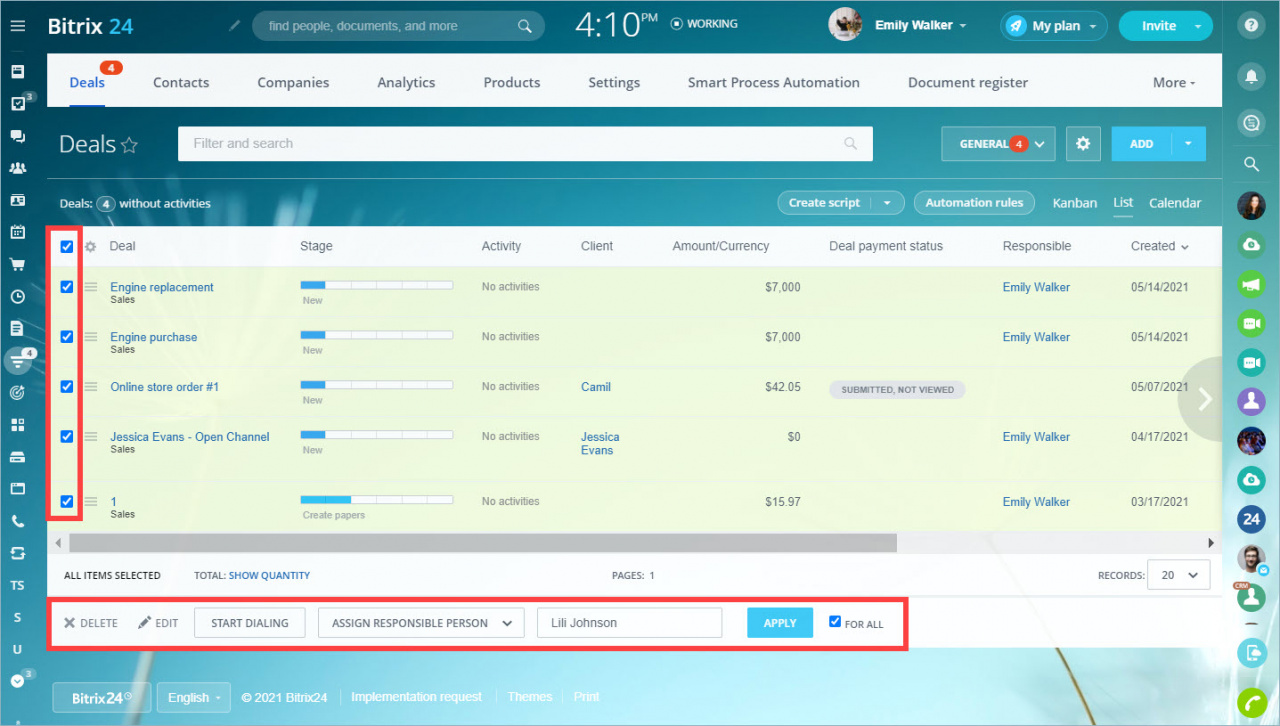Viewport: 1280px width, 726px height.
Task: Open row action menu for Engine replacement
Action: click(91, 287)
